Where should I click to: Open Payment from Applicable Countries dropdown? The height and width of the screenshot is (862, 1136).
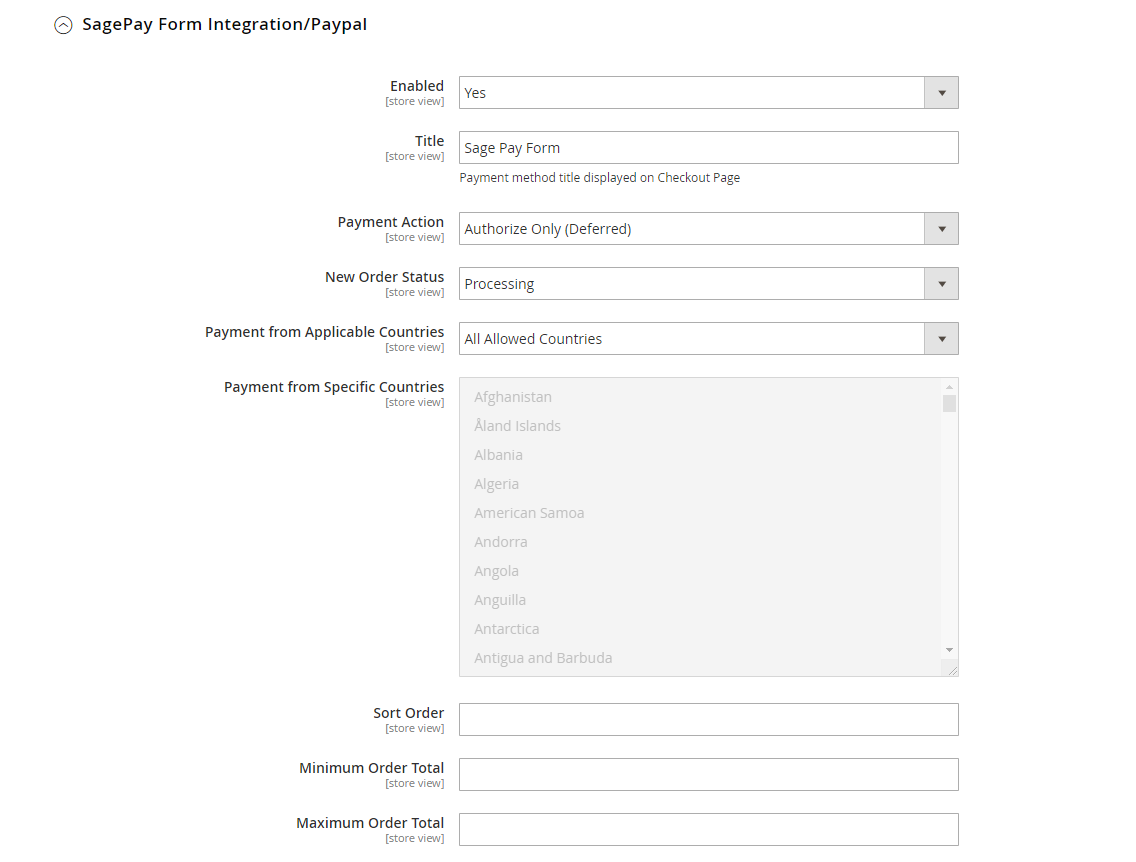pos(708,339)
